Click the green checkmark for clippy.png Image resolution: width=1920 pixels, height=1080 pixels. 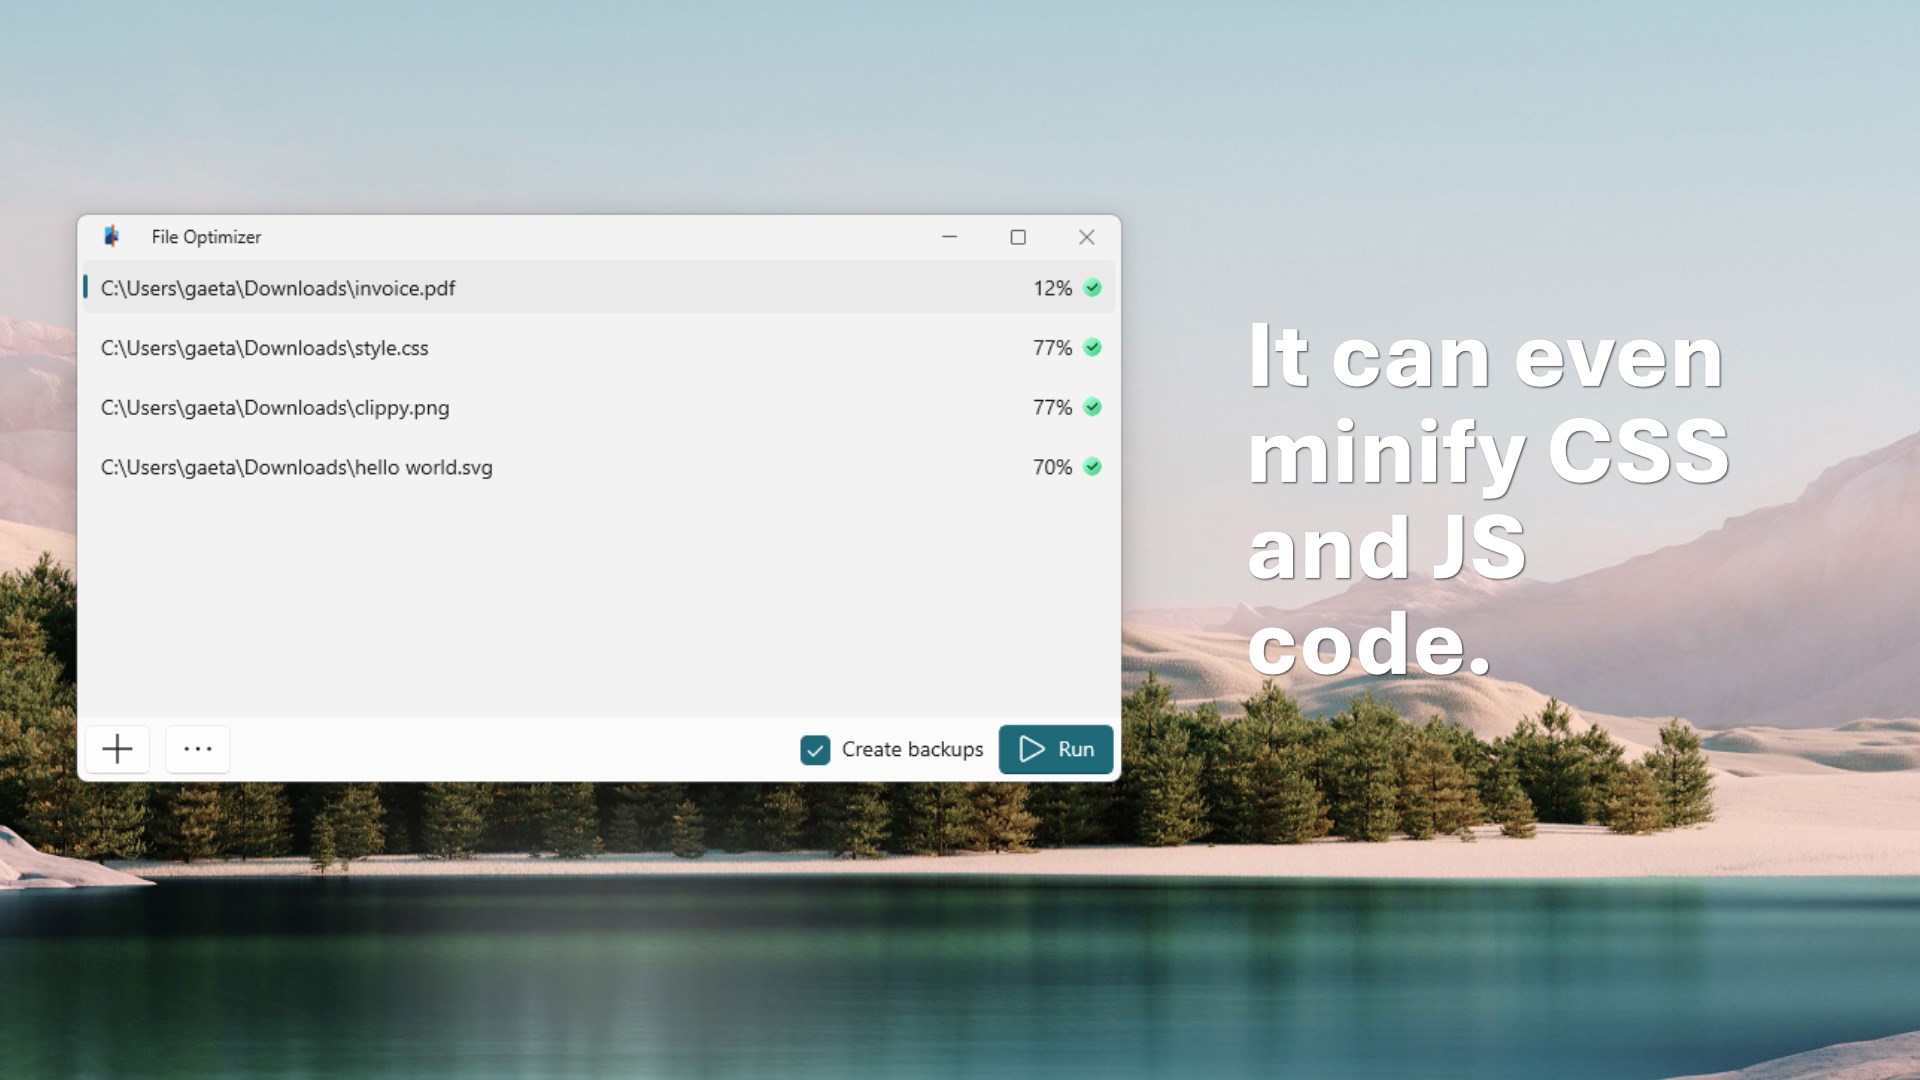coord(1093,407)
